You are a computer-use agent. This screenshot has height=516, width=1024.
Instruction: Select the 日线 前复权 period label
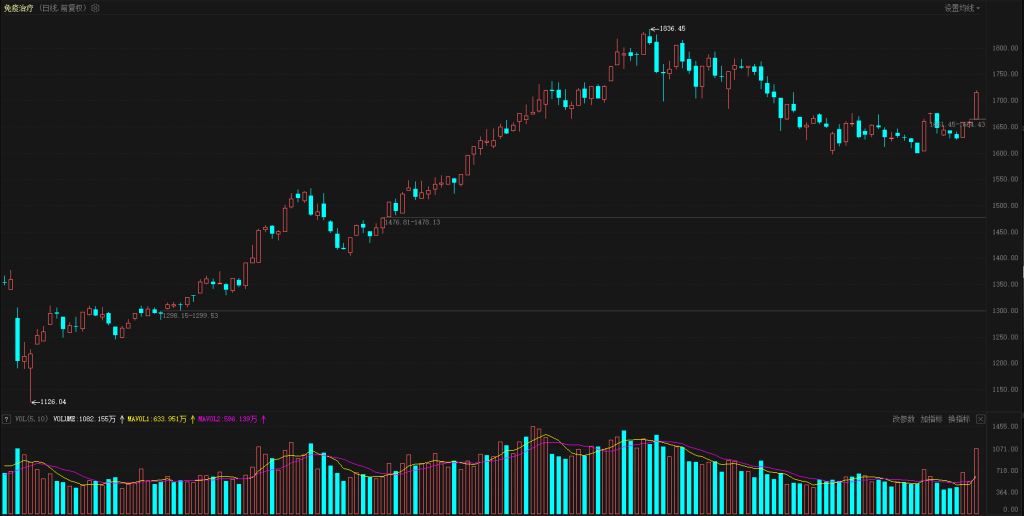click(x=62, y=7)
